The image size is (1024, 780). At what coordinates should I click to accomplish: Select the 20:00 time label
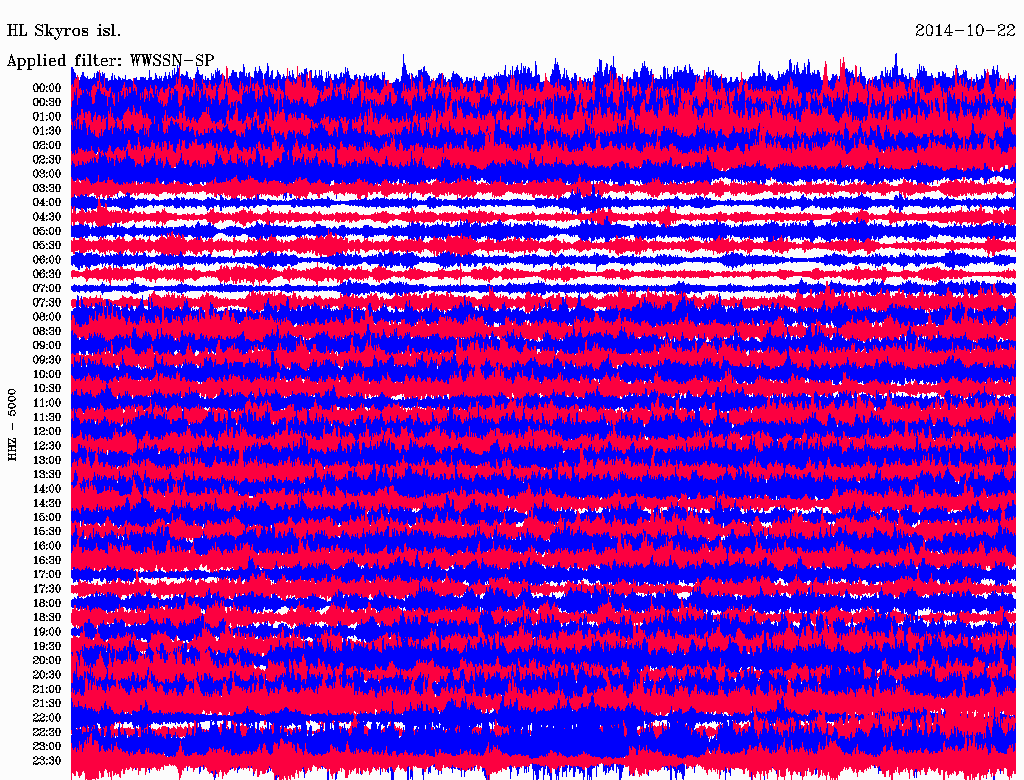click(x=46, y=660)
